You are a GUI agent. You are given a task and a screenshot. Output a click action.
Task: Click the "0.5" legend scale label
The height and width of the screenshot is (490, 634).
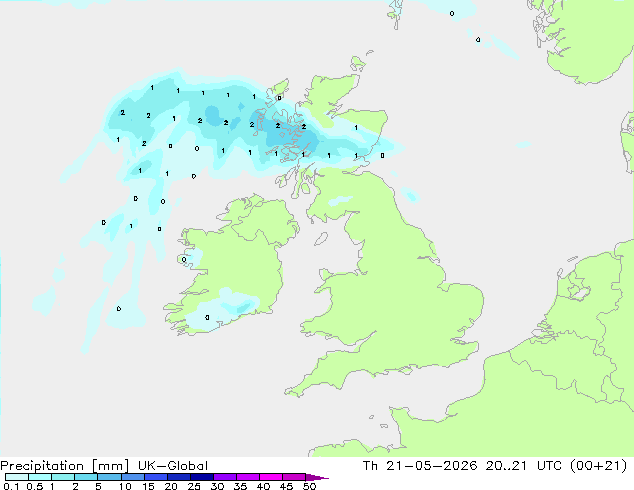point(34,486)
